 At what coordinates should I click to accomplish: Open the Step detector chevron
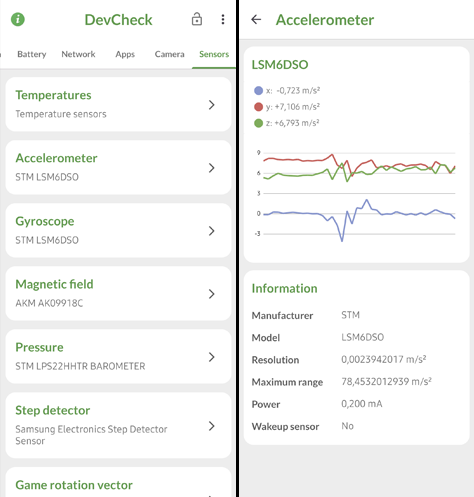pos(211,426)
